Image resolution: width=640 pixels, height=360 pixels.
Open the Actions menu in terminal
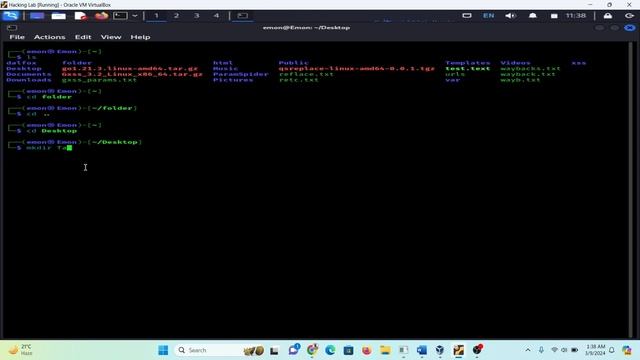pyautogui.click(x=49, y=37)
